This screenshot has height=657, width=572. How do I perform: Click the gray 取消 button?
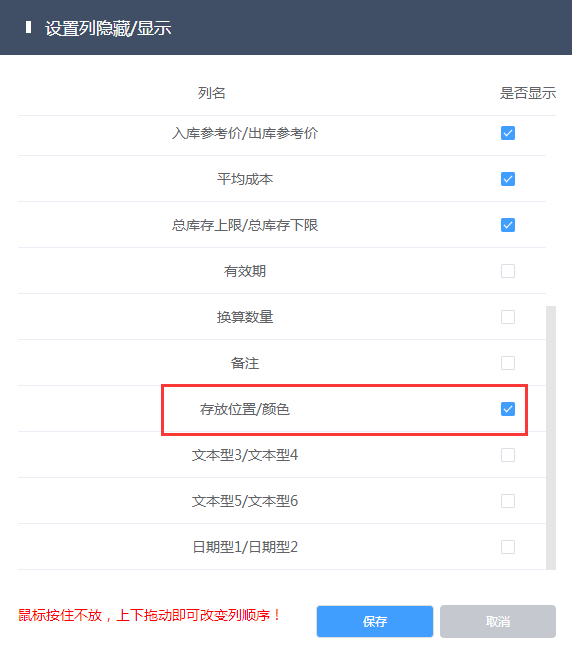click(x=498, y=621)
